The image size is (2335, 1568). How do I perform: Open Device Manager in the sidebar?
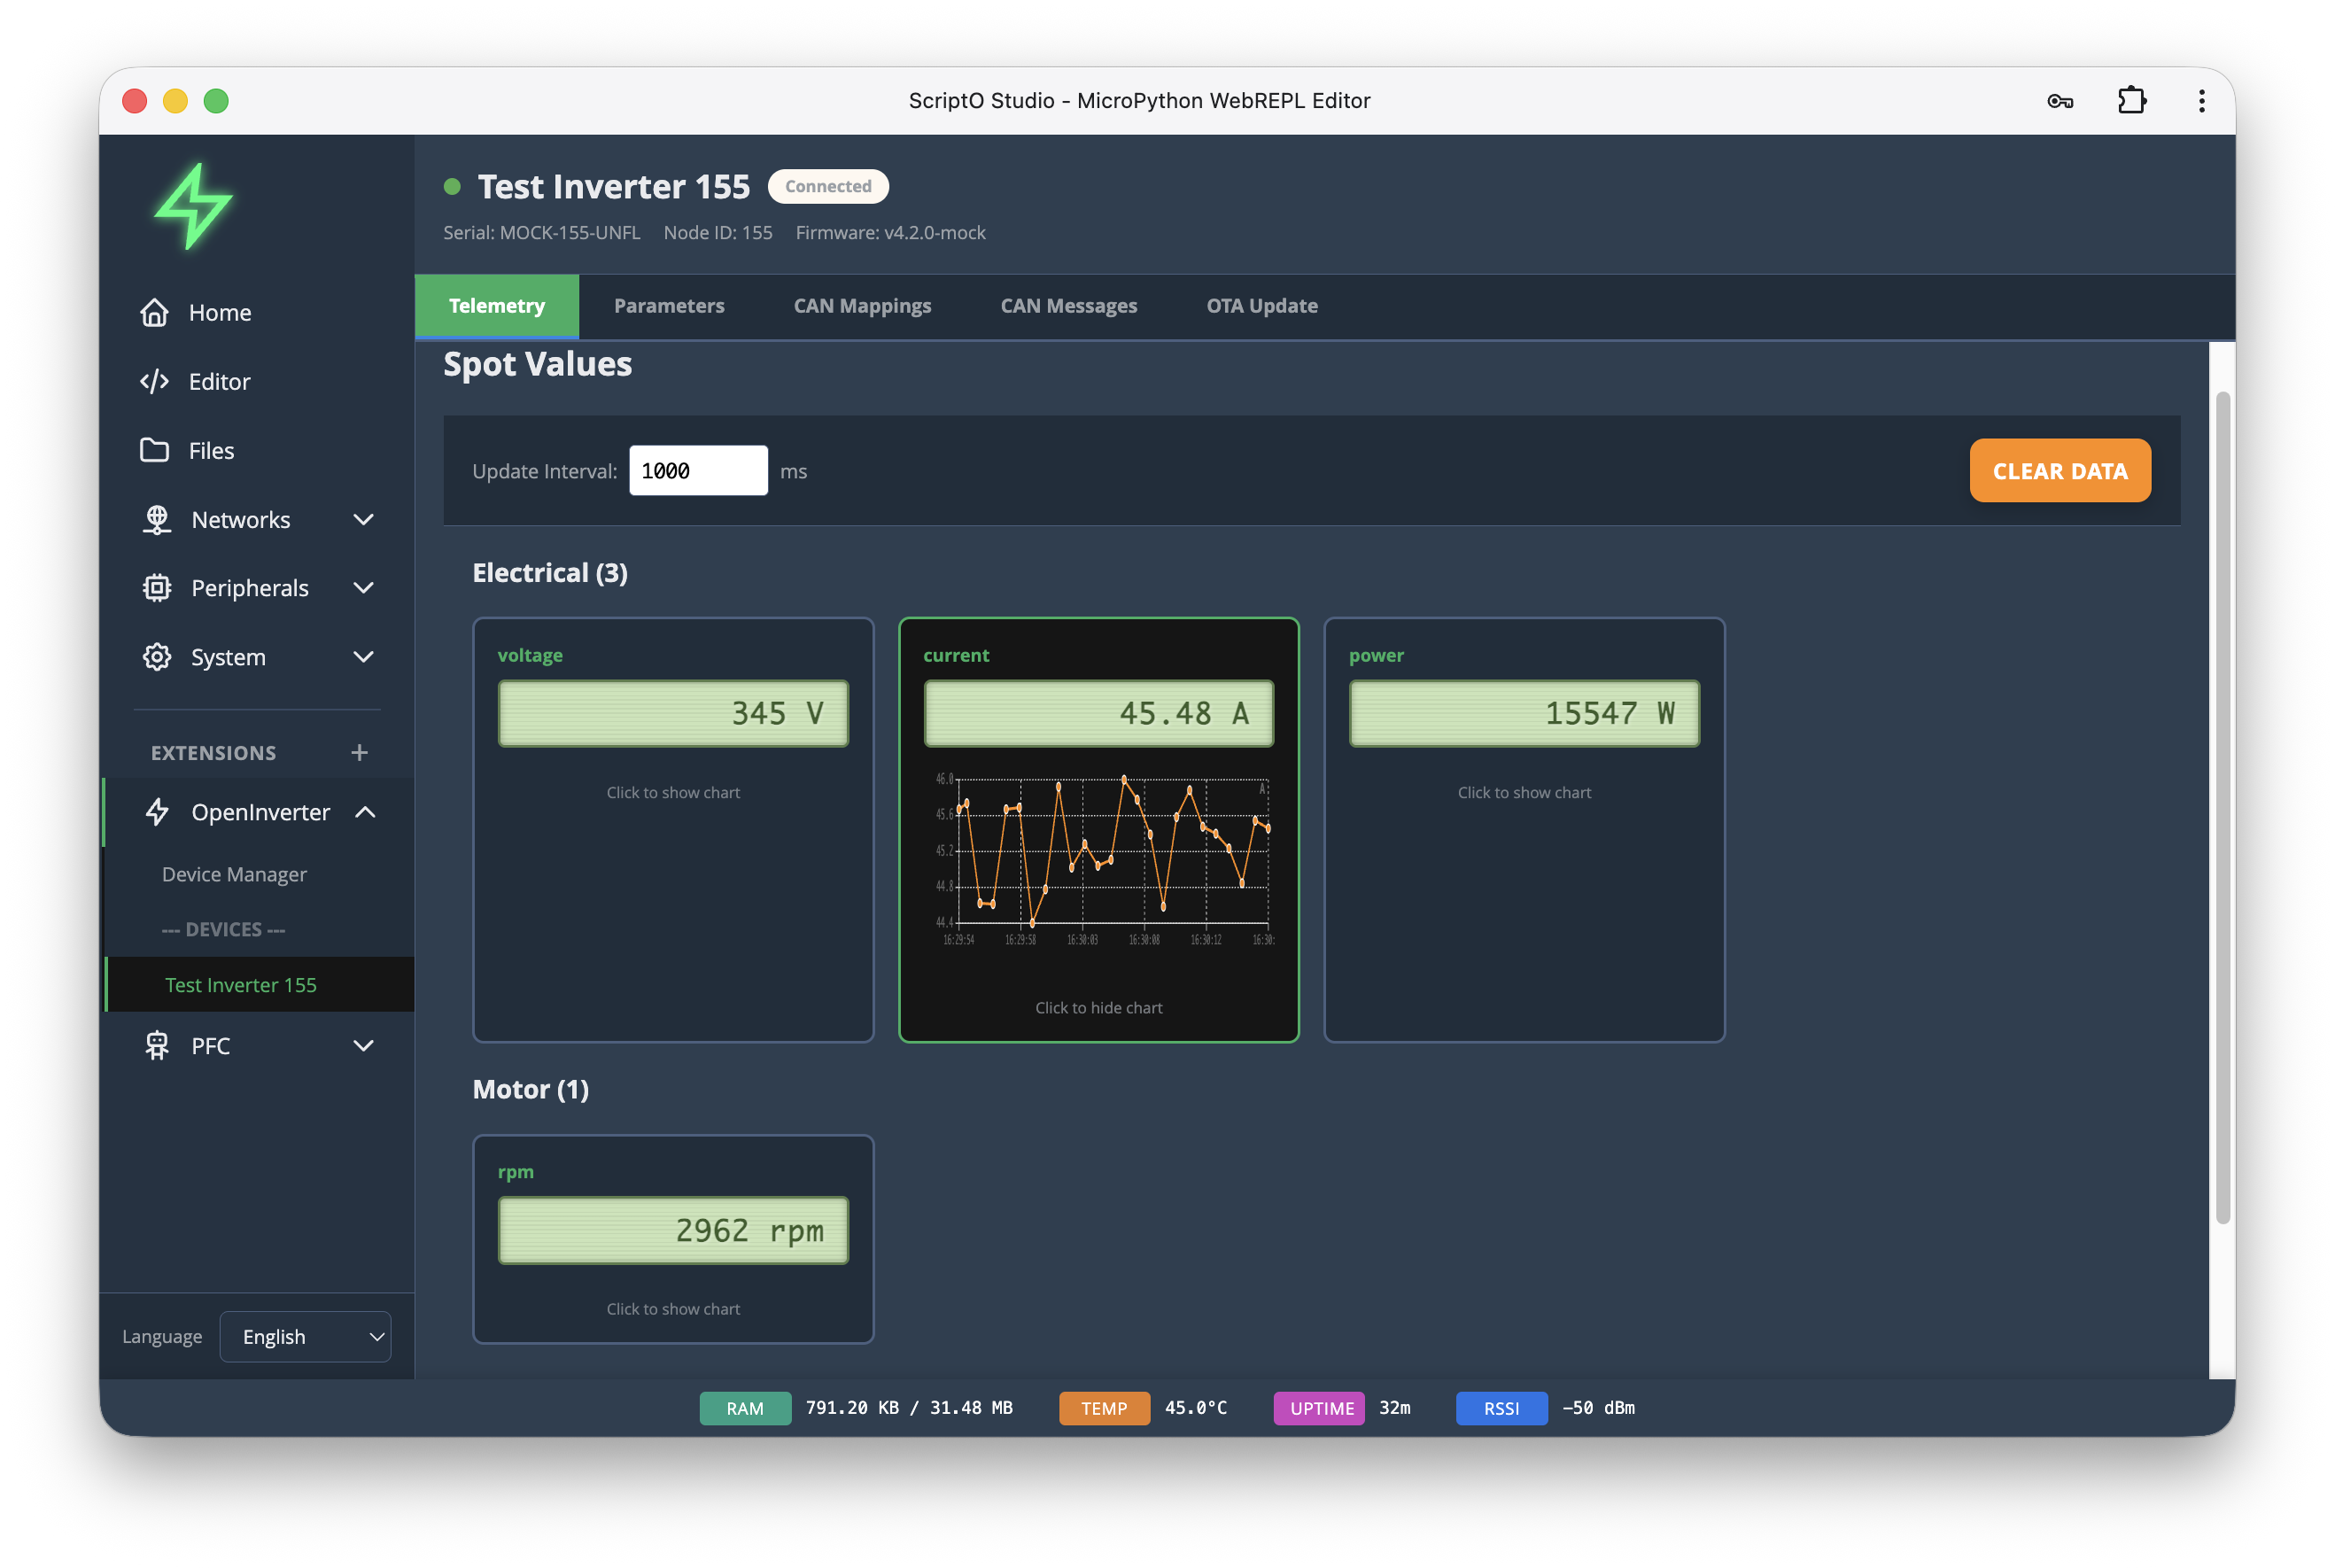pos(234,874)
